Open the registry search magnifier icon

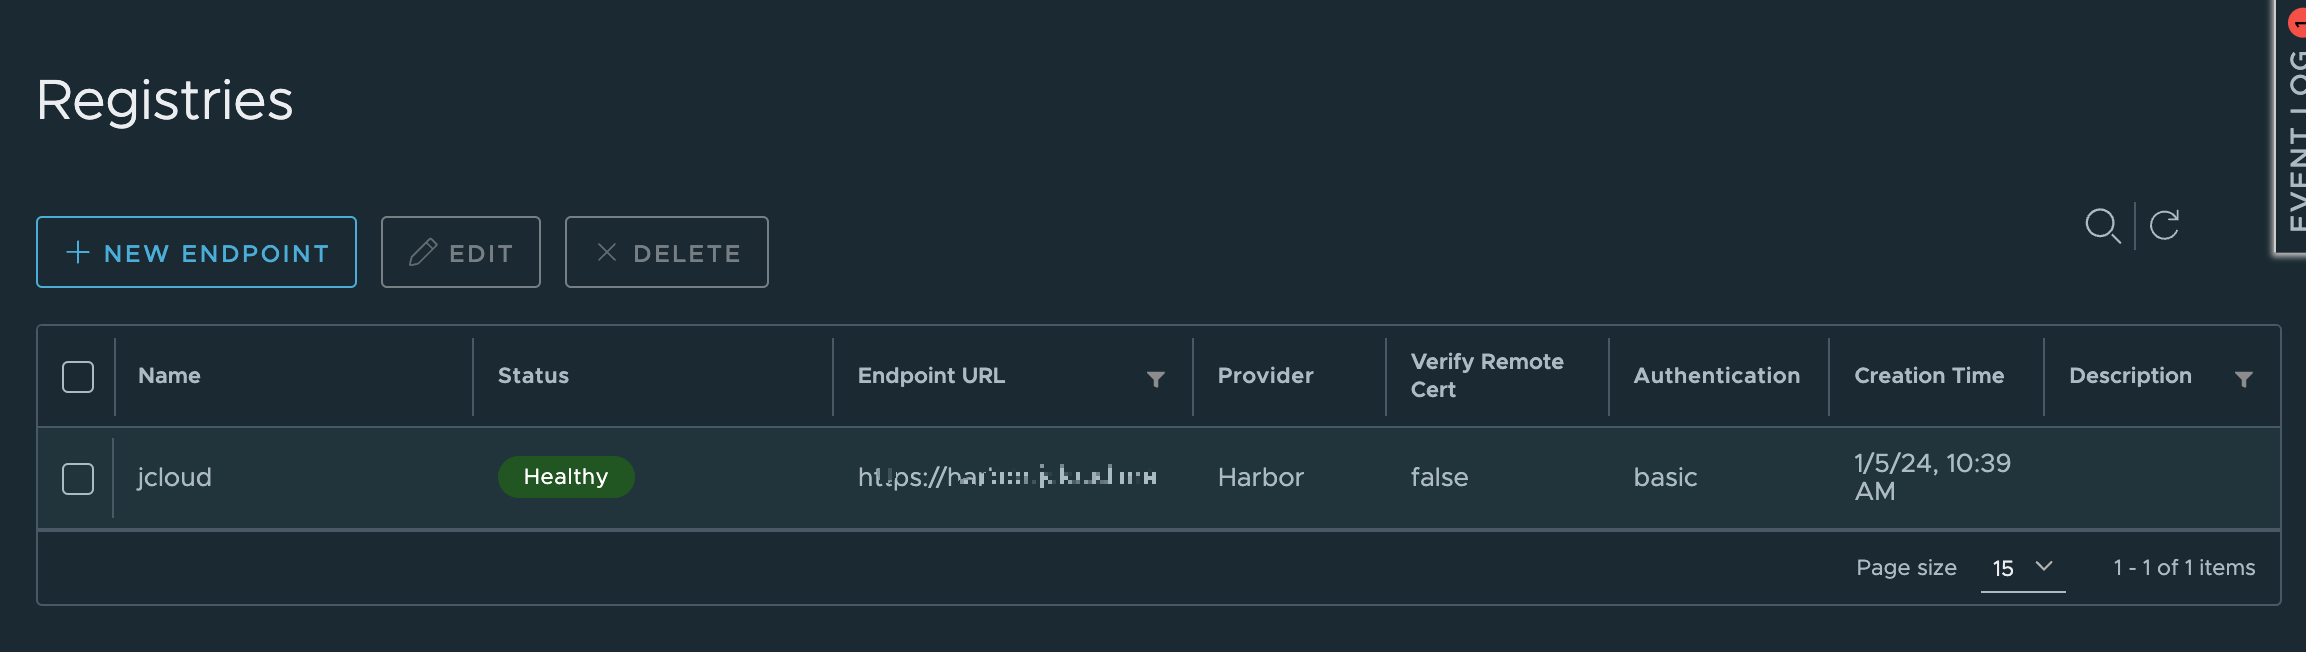click(2102, 226)
